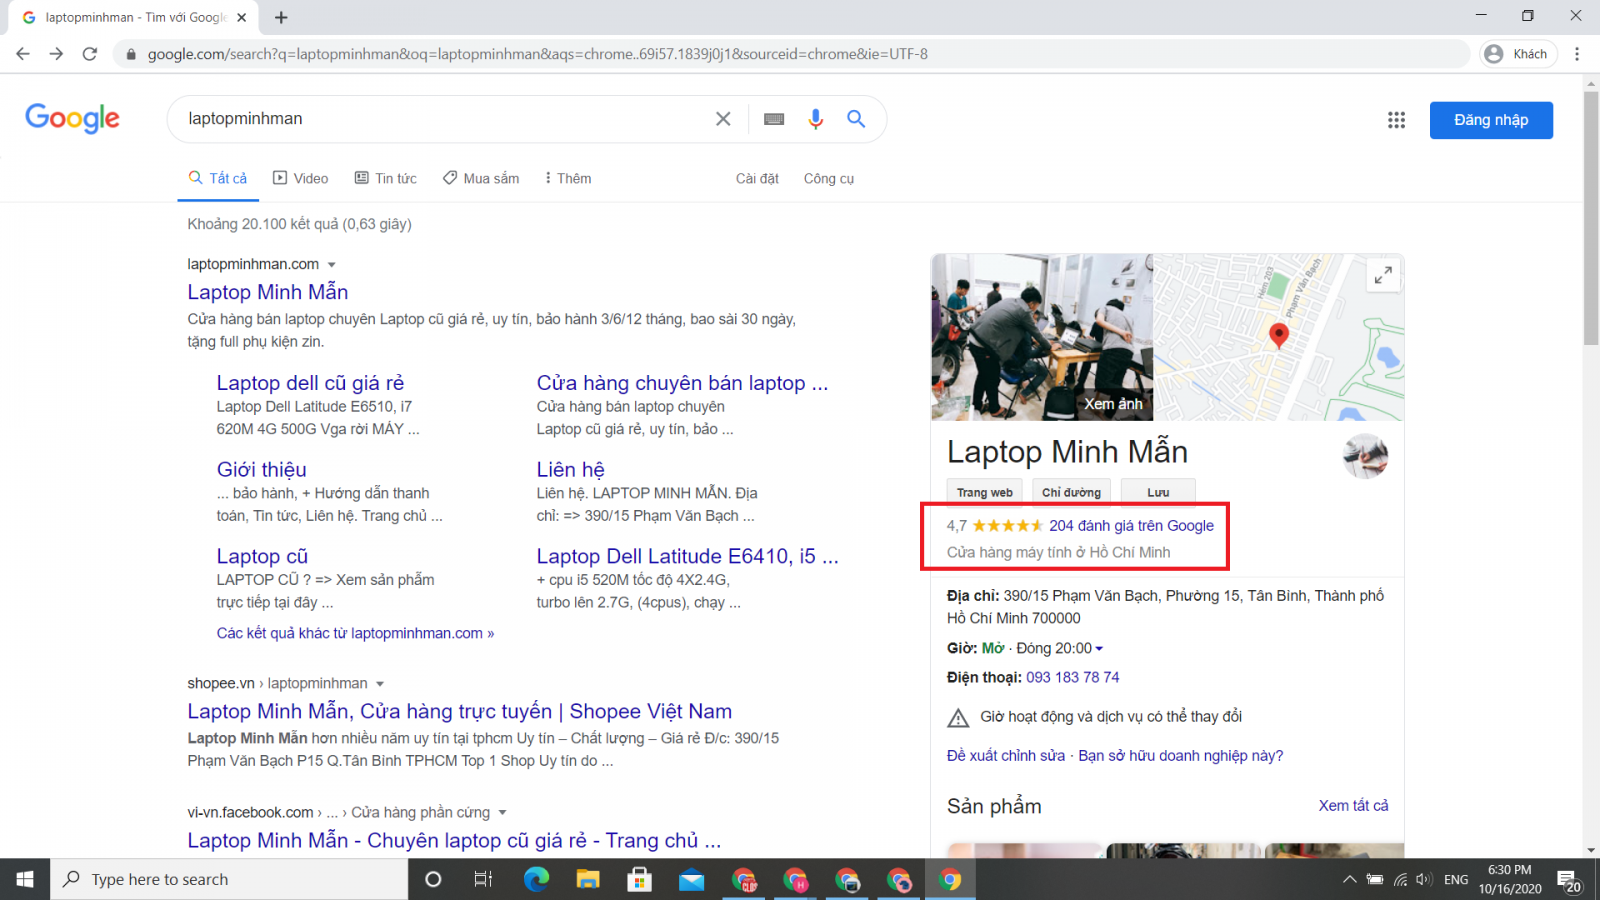Viewport: 1600px width, 900px height.
Task: Open the Windows Start menu
Action: [x=25, y=879]
